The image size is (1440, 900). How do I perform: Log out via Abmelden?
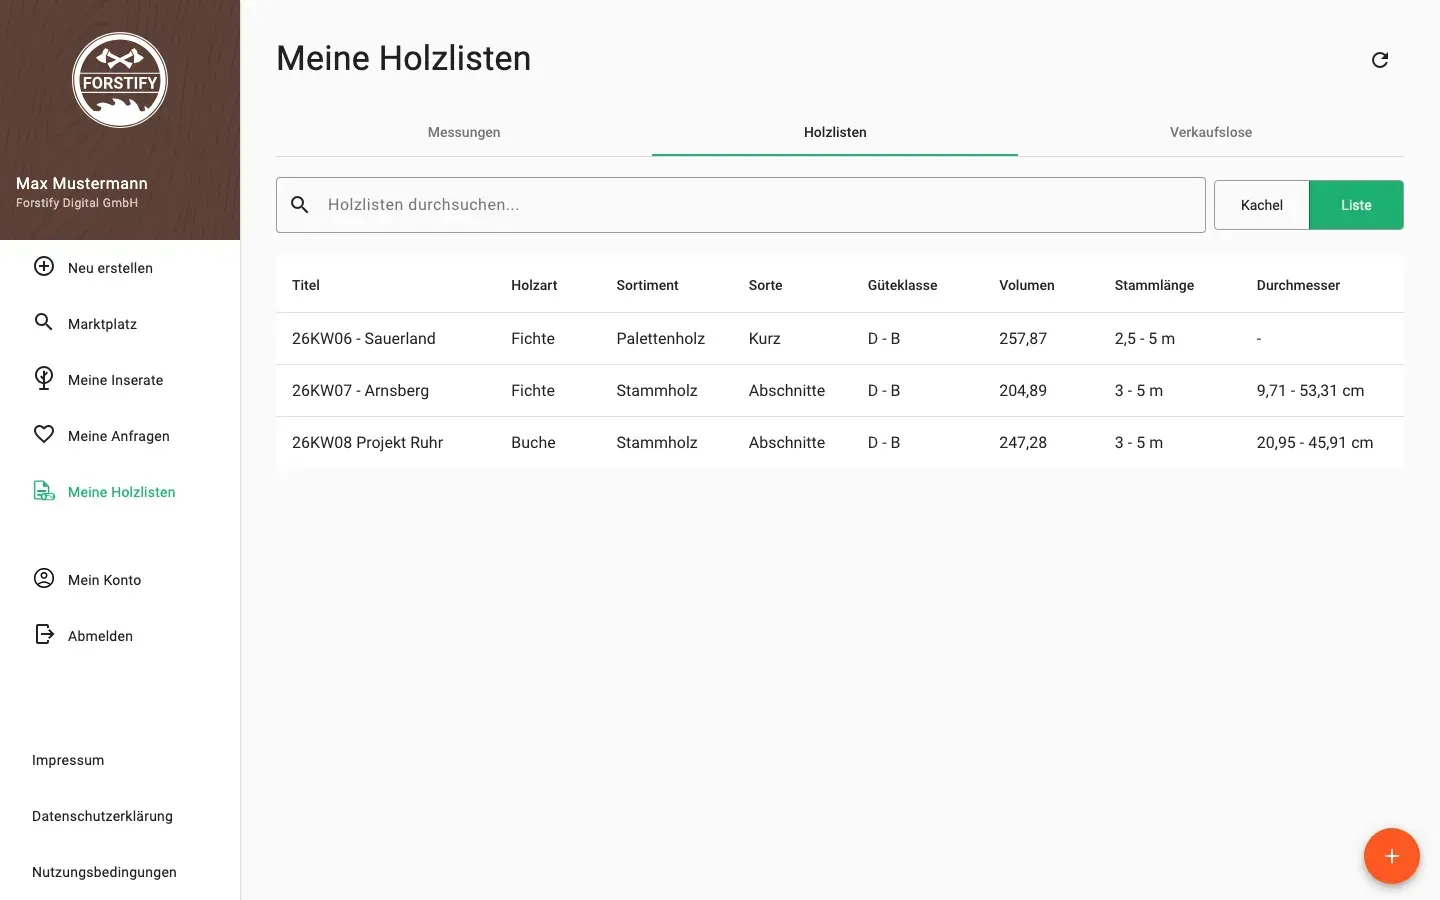tap(120, 636)
